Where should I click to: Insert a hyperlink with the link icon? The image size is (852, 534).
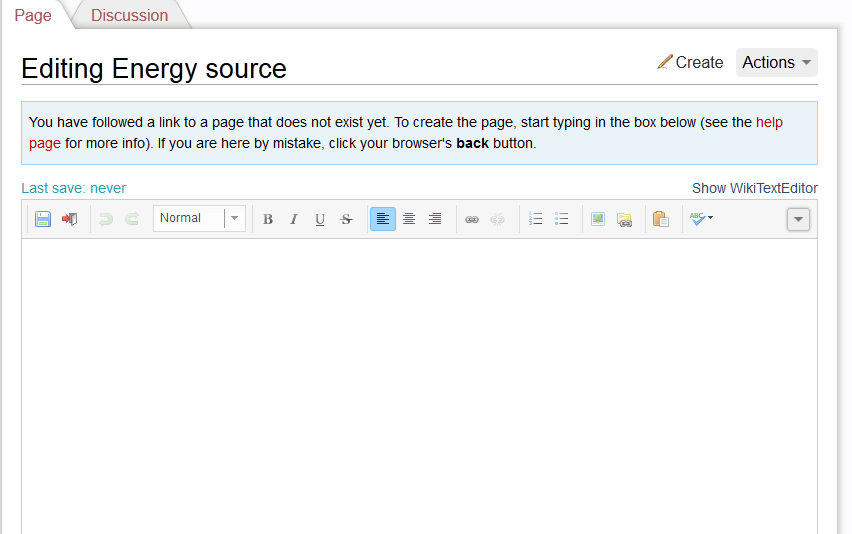coord(472,219)
